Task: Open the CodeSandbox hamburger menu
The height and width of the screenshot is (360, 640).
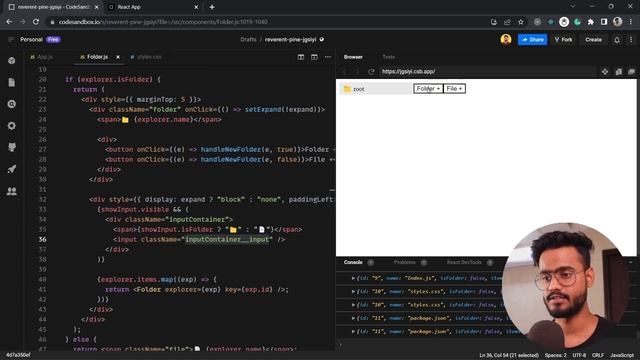Action: [11, 40]
